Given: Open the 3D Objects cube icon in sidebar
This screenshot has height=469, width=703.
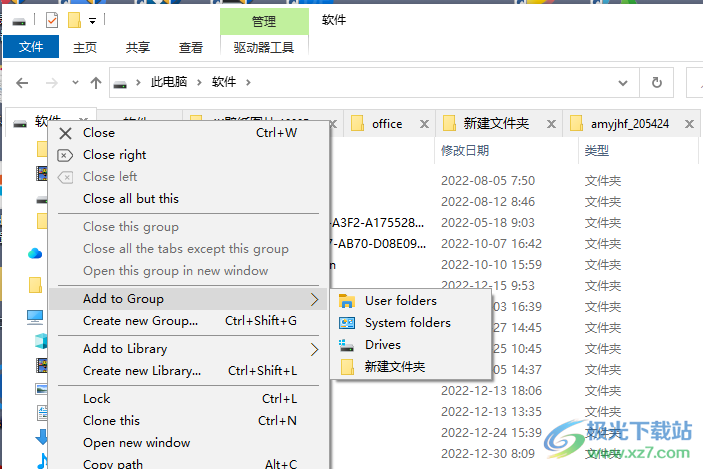Looking at the screenshot, I should coord(41,341).
